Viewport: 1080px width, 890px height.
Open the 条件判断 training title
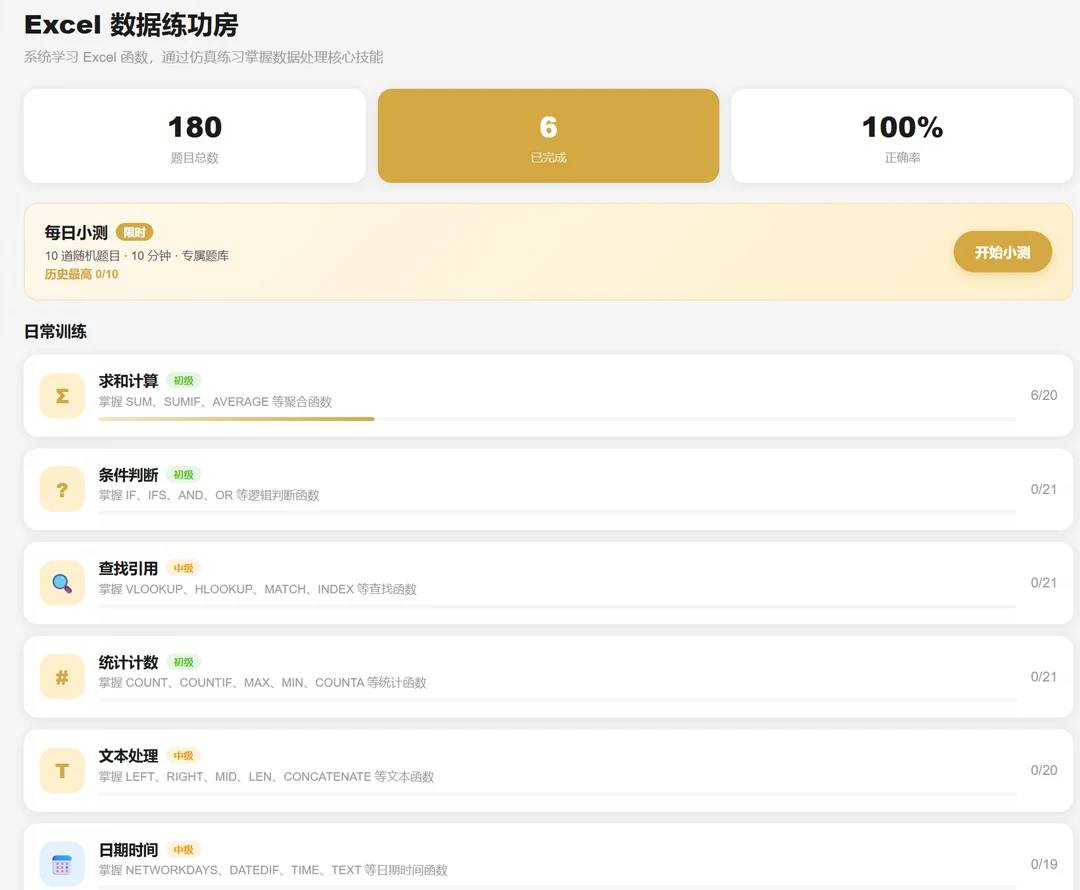point(128,475)
